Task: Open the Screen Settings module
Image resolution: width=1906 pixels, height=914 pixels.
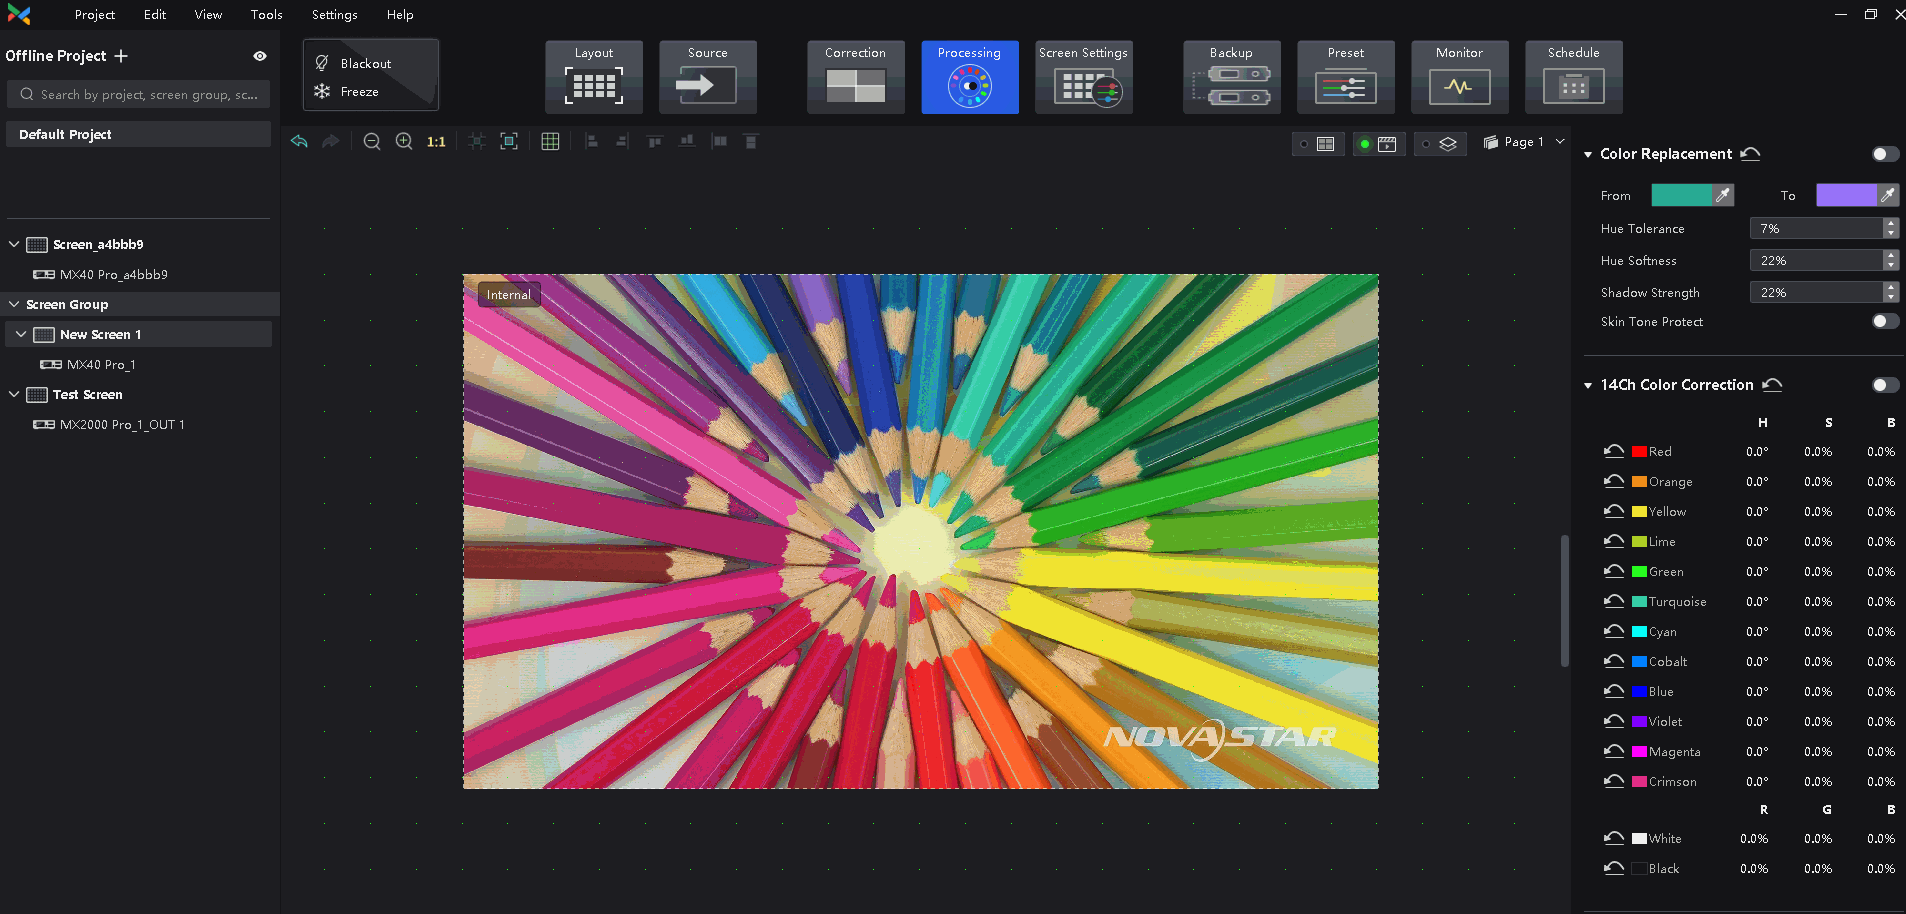Action: (1083, 77)
